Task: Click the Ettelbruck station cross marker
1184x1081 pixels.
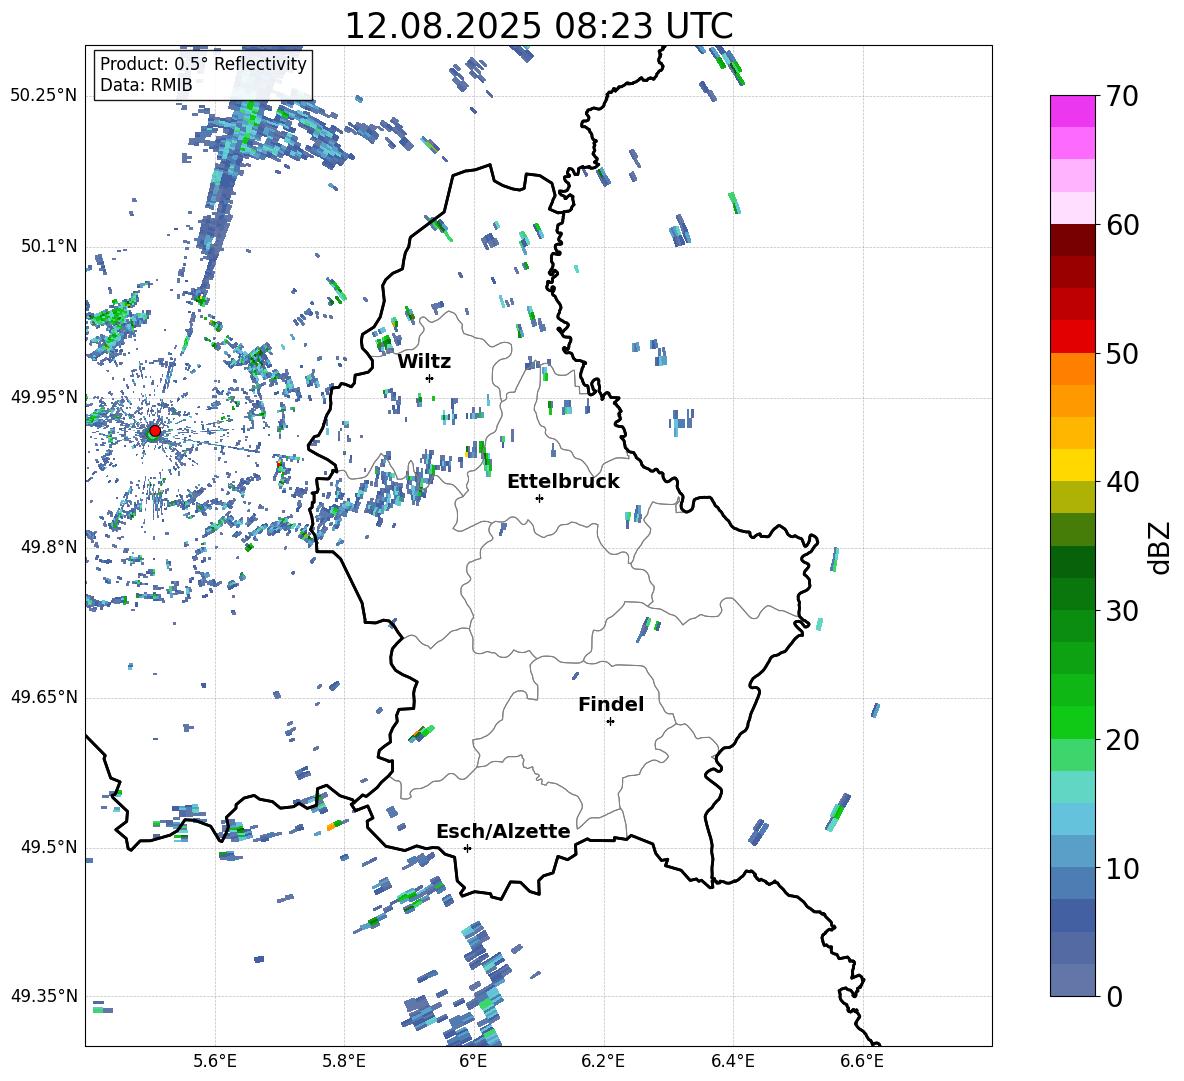Action: click(x=539, y=498)
